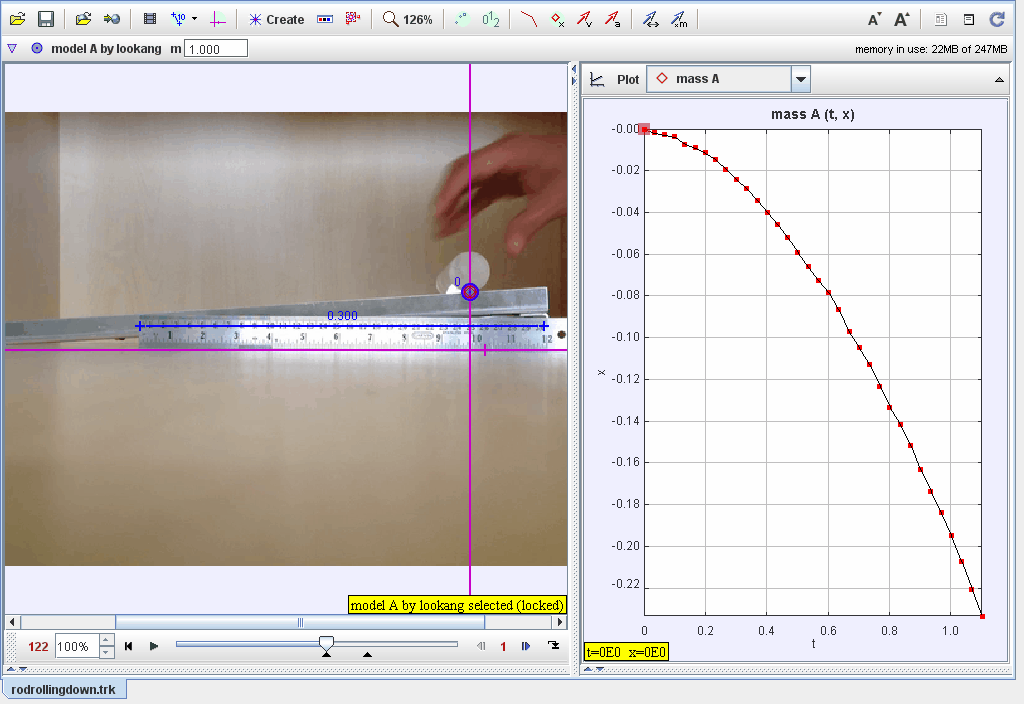Save the tracker file
This screenshot has height=704, width=1024.
(x=46, y=20)
